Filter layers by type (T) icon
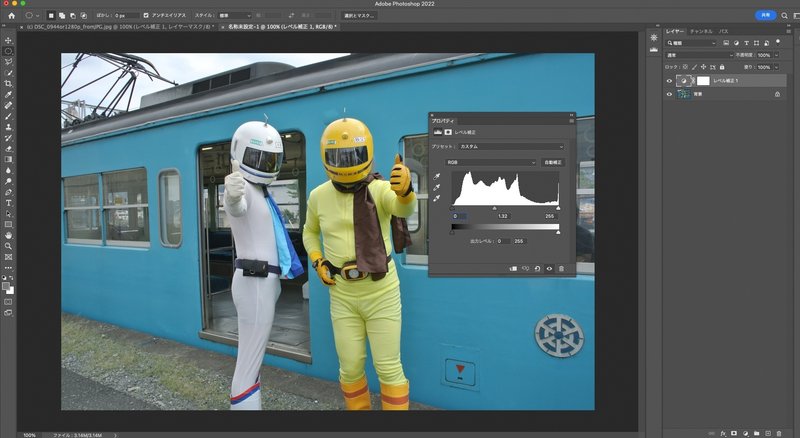This screenshot has height=438, width=800. [x=746, y=43]
